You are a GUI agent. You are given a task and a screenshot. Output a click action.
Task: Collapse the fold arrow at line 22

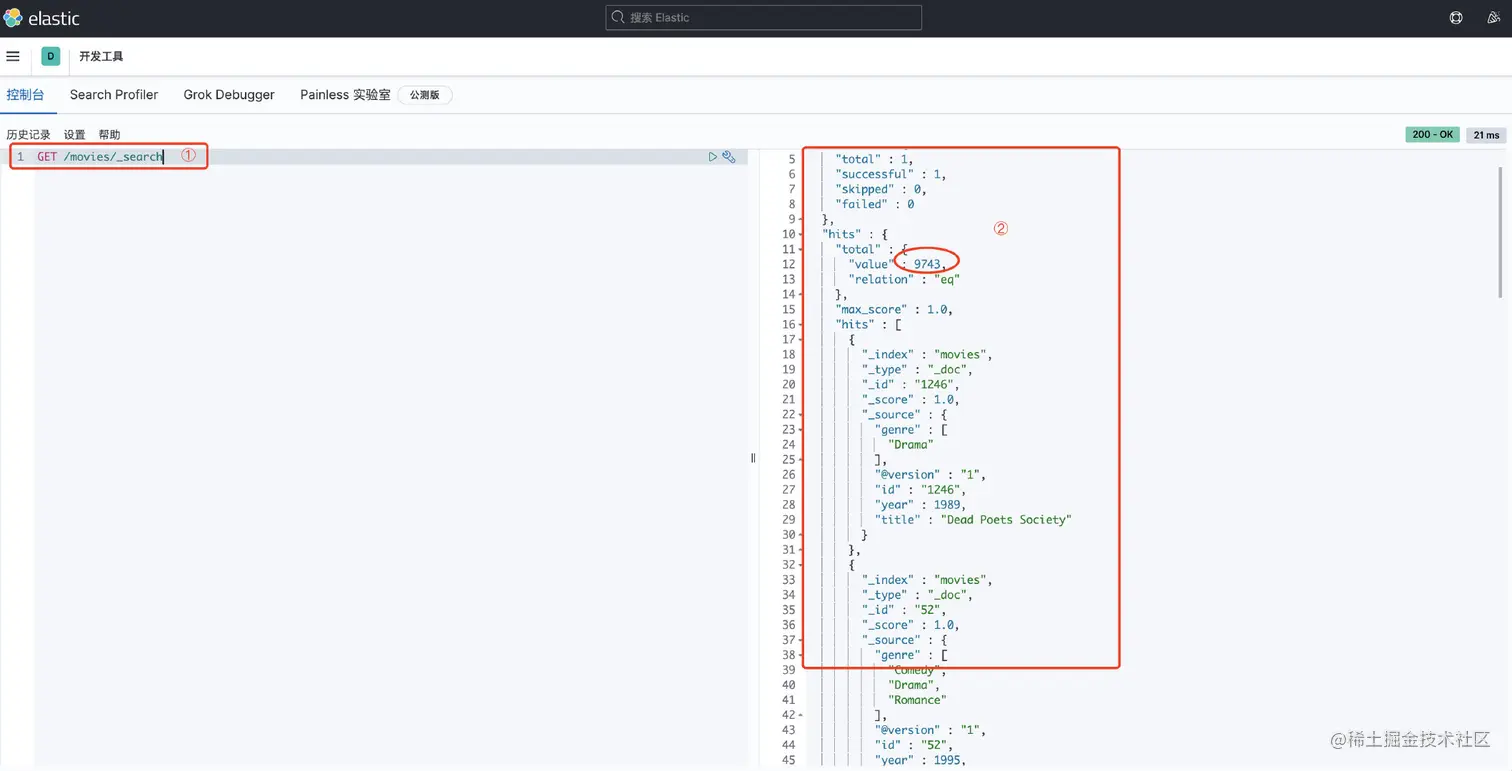[800, 414]
